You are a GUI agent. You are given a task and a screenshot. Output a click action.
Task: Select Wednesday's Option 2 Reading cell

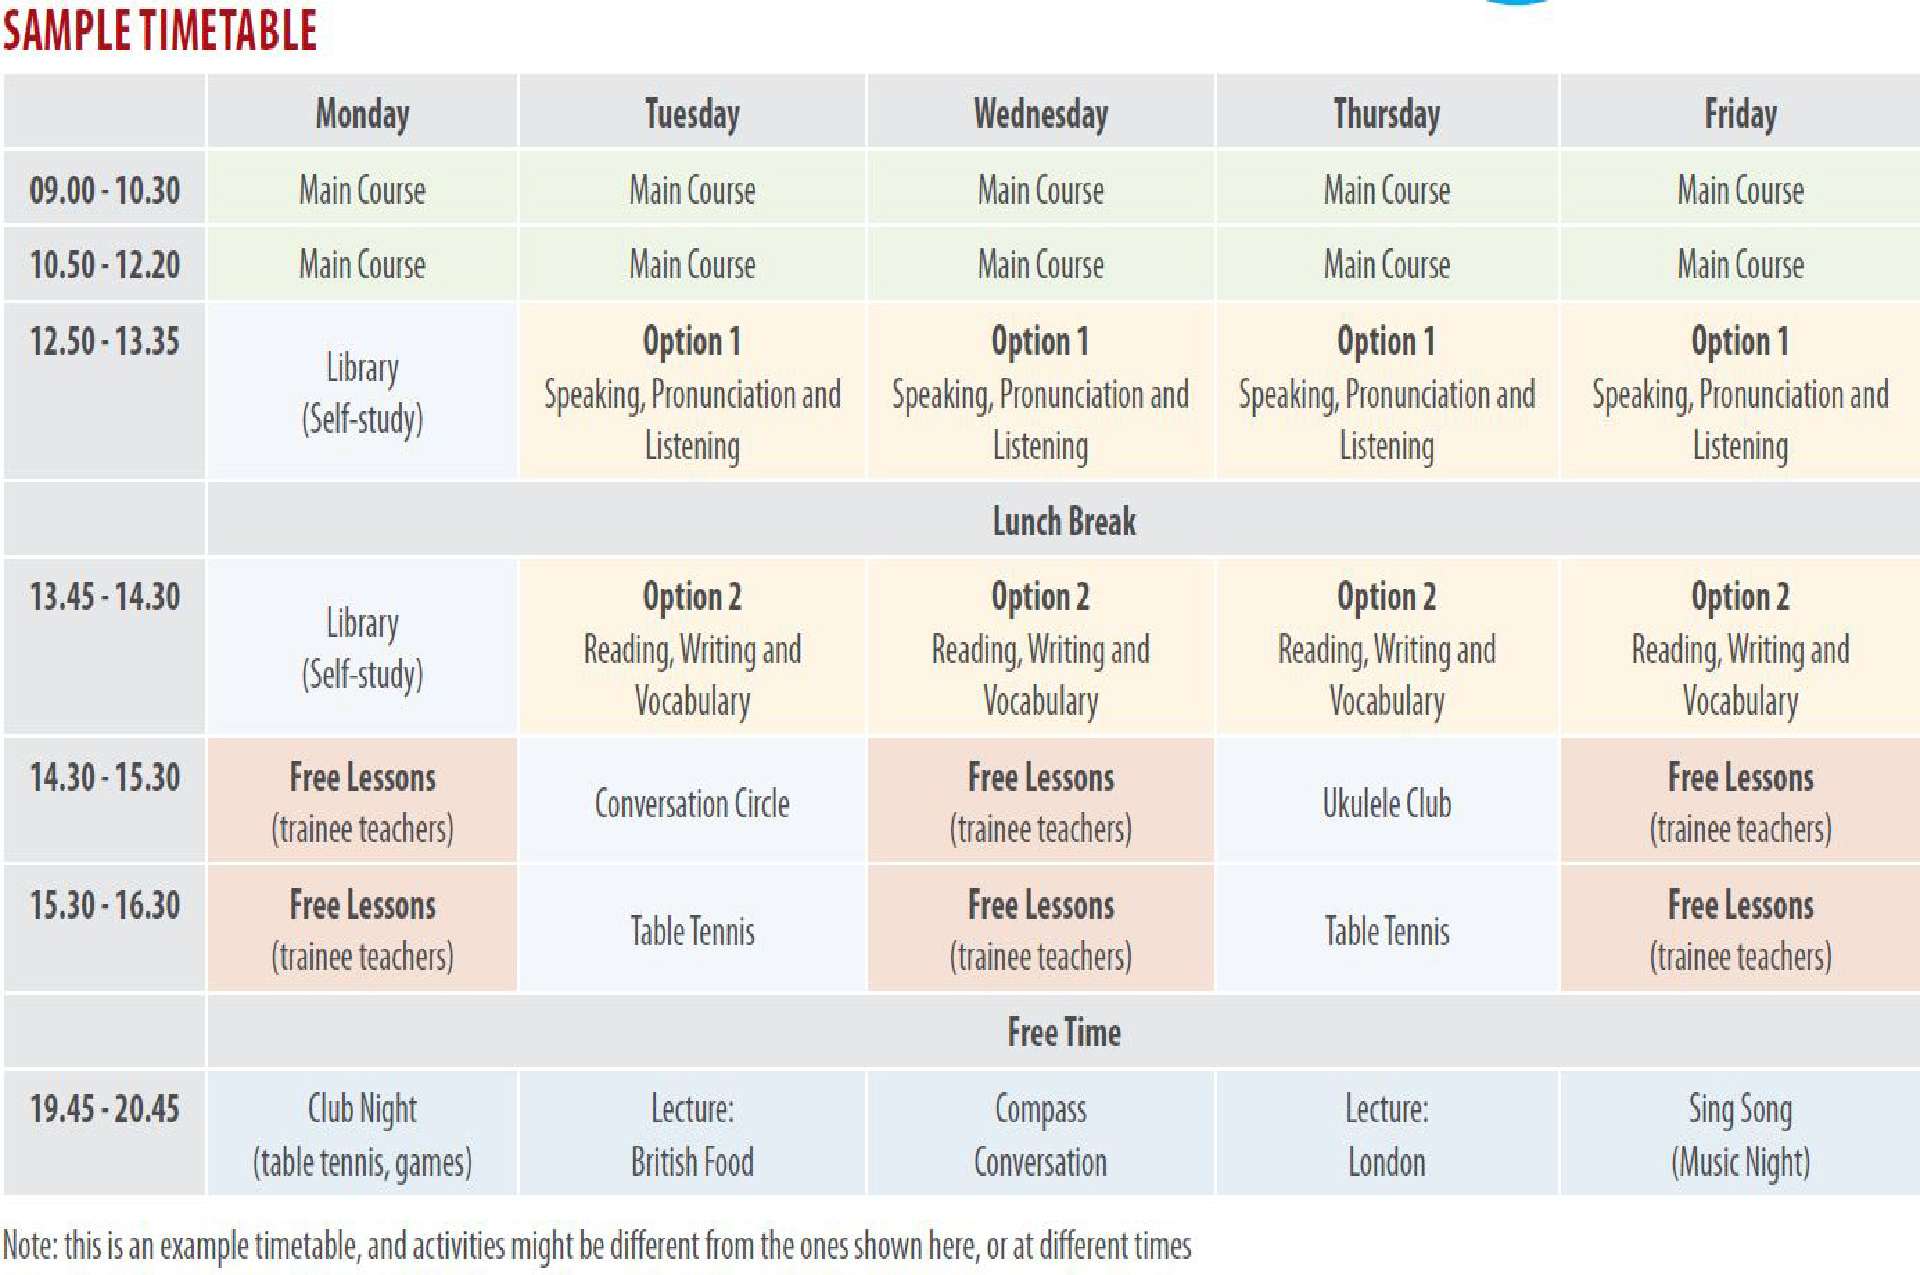[1041, 646]
